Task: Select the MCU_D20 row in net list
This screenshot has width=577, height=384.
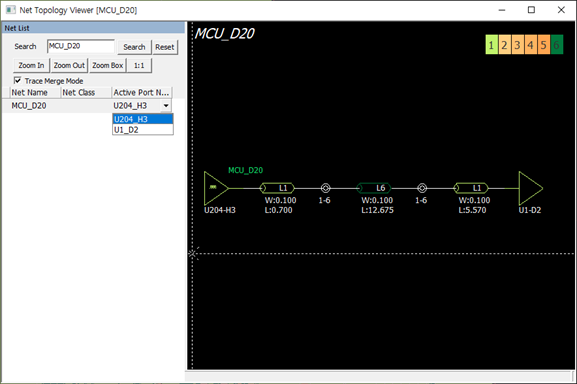Action: (87, 106)
